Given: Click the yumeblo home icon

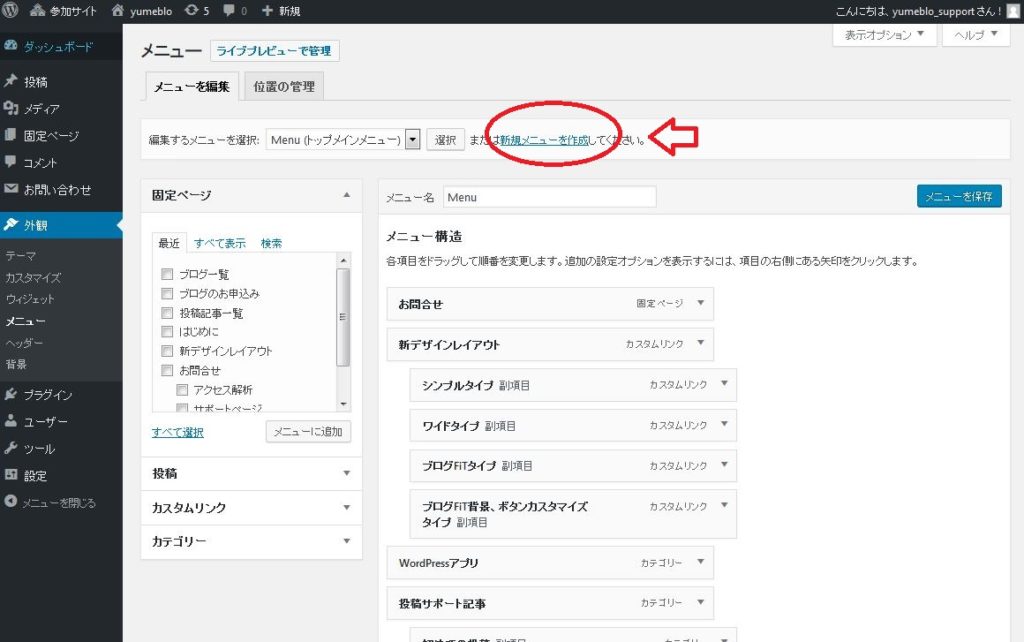Looking at the screenshot, I should click(x=118, y=10).
